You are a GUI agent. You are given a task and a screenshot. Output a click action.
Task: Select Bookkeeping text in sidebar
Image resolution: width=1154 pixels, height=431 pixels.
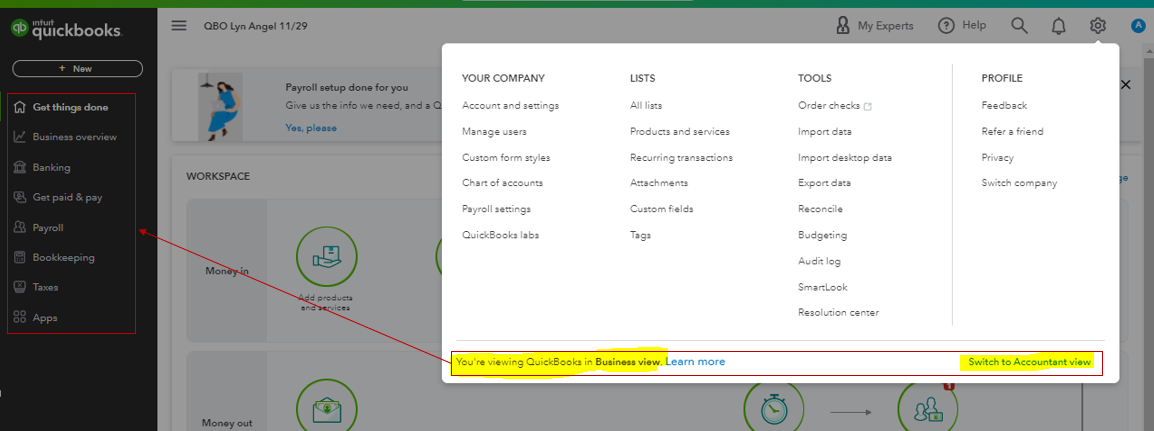coord(63,257)
